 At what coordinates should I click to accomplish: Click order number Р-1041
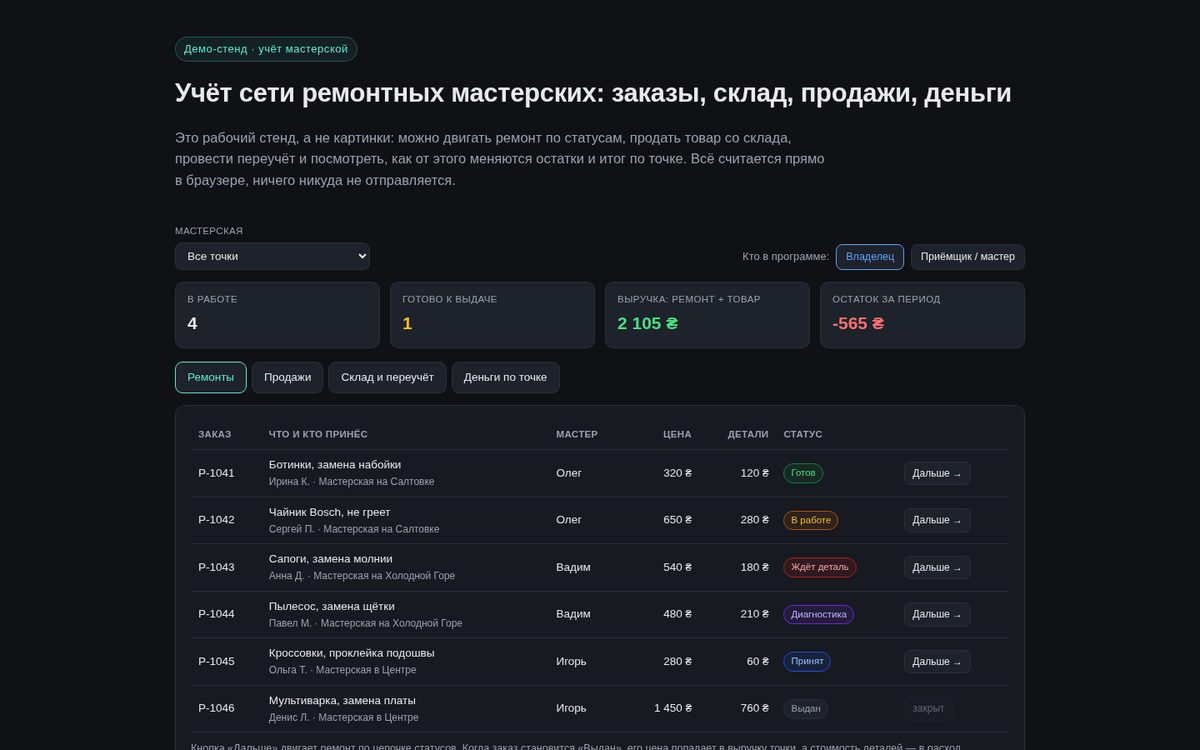pyautogui.click(x=216, y=473)
